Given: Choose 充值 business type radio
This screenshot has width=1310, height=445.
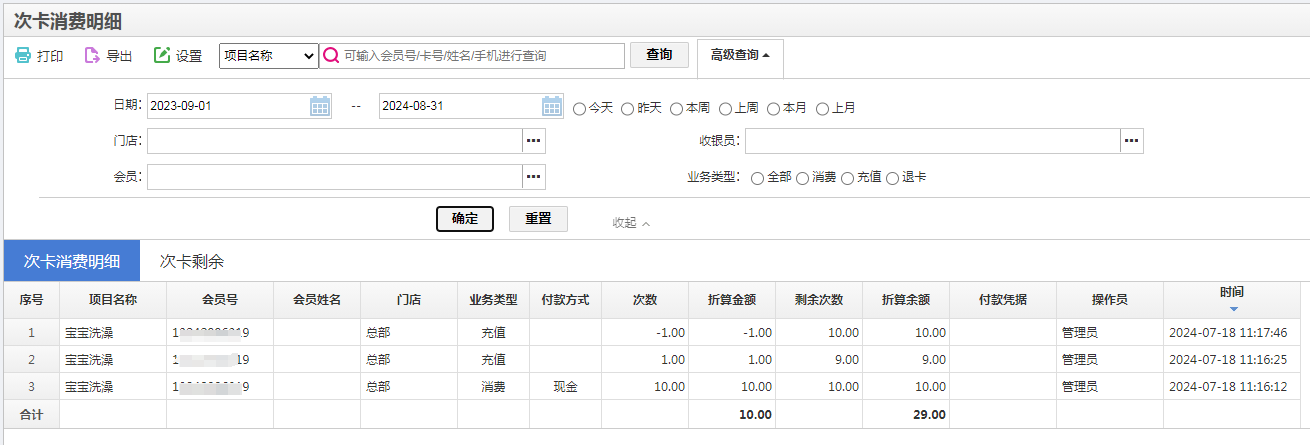Looking at the screenshot, I should point(848,178).
